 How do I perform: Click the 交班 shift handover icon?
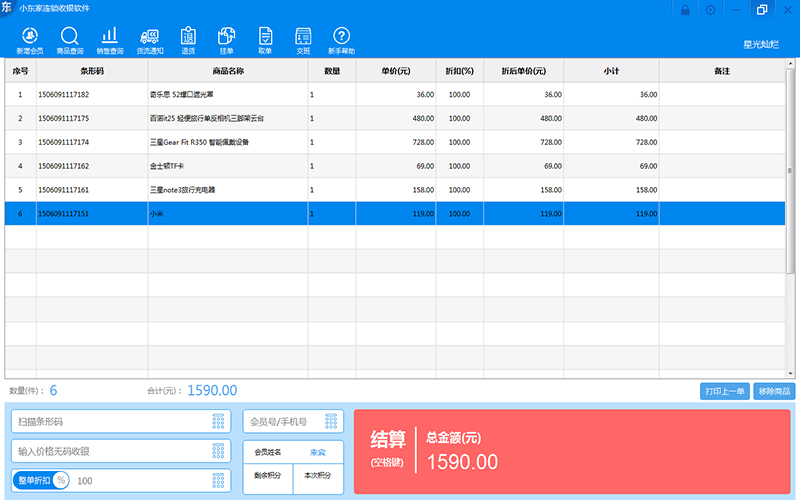[x=303, y=38]
